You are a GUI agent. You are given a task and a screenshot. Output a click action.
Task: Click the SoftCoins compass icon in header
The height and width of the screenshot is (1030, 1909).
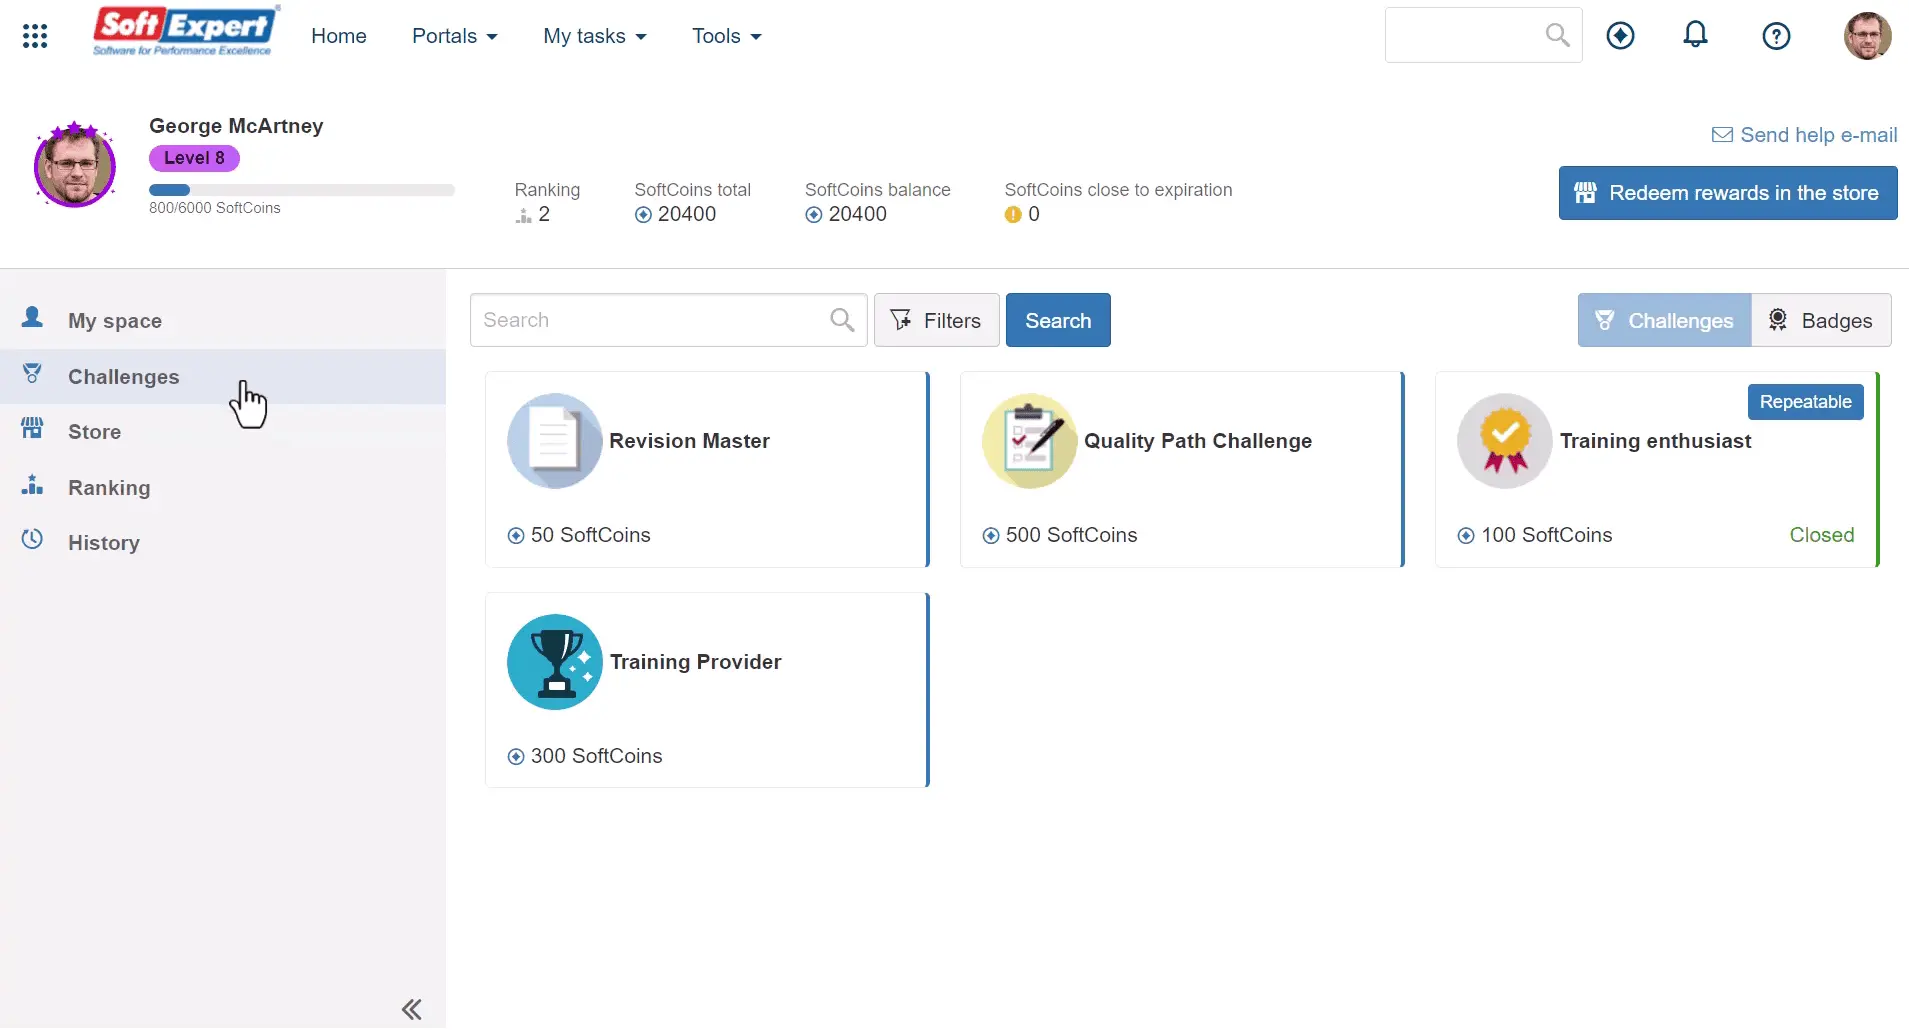pos(1620,36)
